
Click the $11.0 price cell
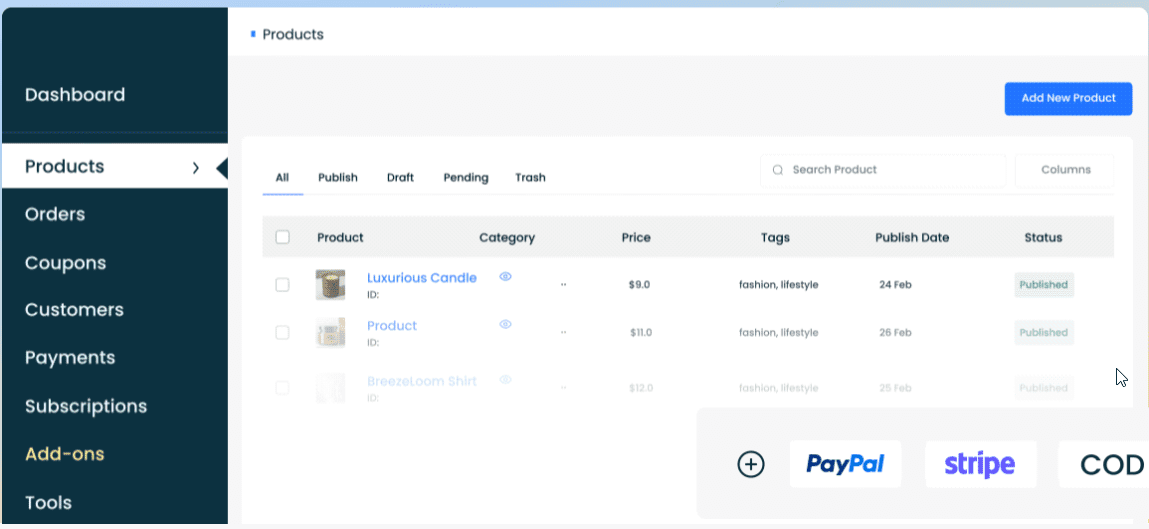coord(641,333)
